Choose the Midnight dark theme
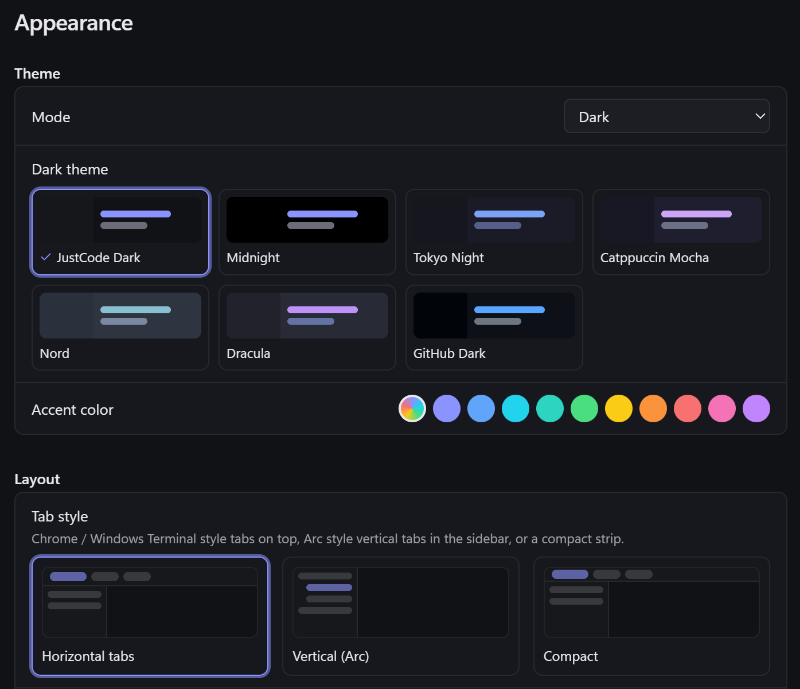Image resolution: width=800 pixels, height=689 pixels. 307,232
